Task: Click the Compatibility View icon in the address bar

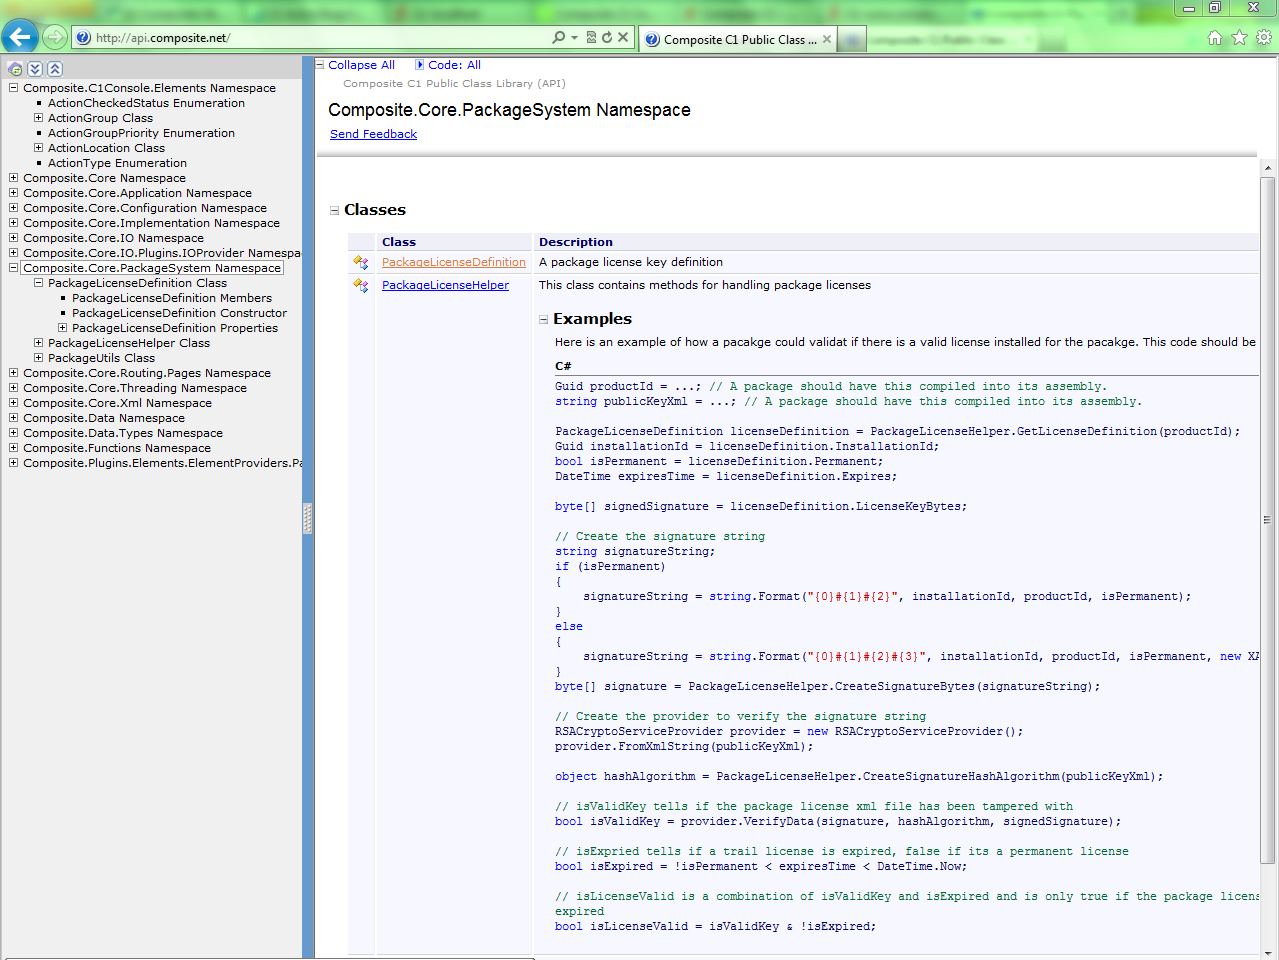Action: [x=591, y=37]
